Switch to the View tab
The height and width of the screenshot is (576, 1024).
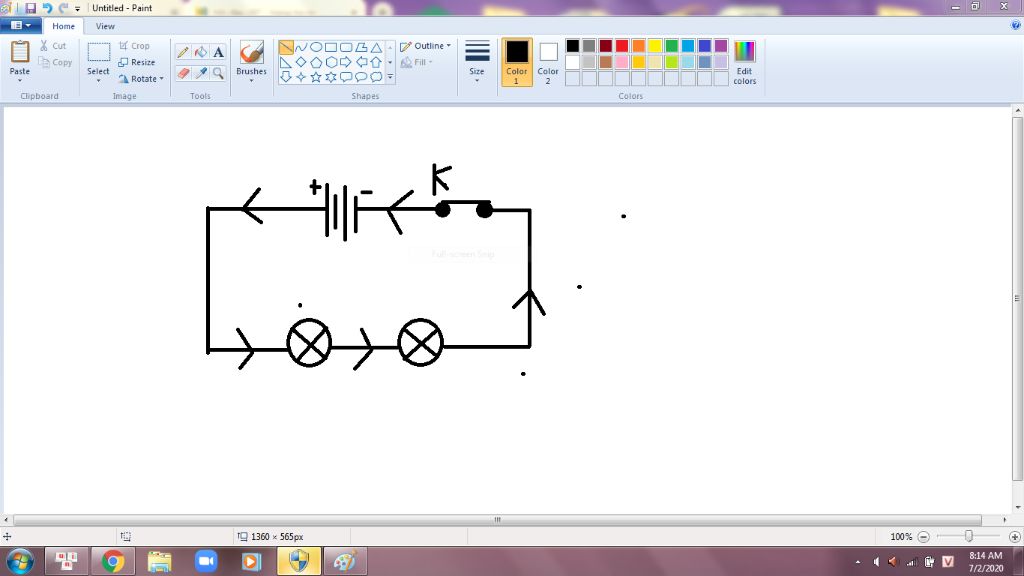[x=105, y=26]
